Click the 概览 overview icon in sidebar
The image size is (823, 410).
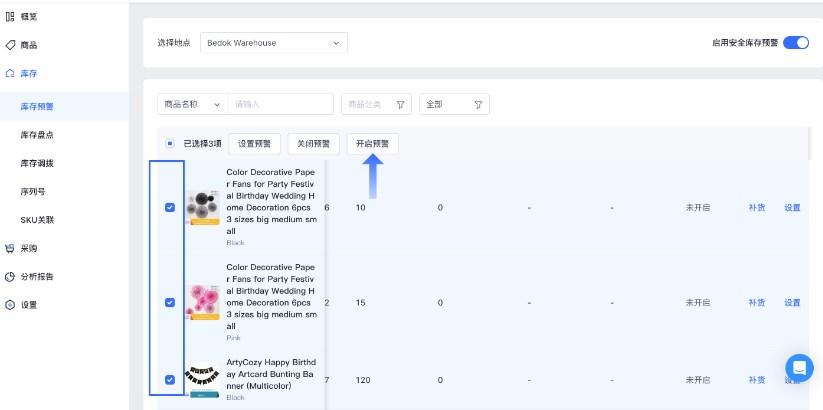pyautogui.click(x=10, y=17)
